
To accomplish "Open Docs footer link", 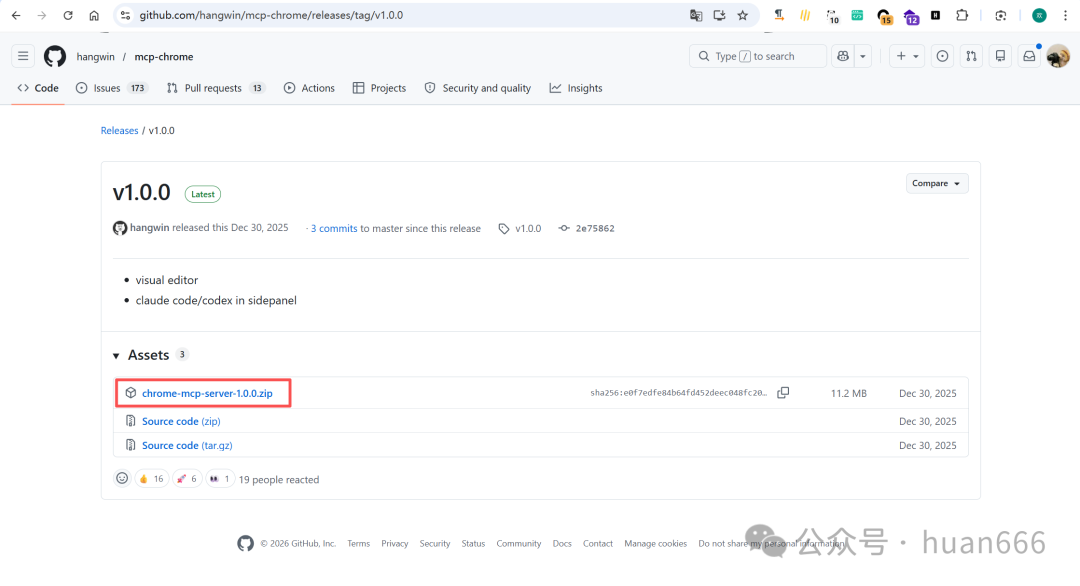I will (562, 543).
